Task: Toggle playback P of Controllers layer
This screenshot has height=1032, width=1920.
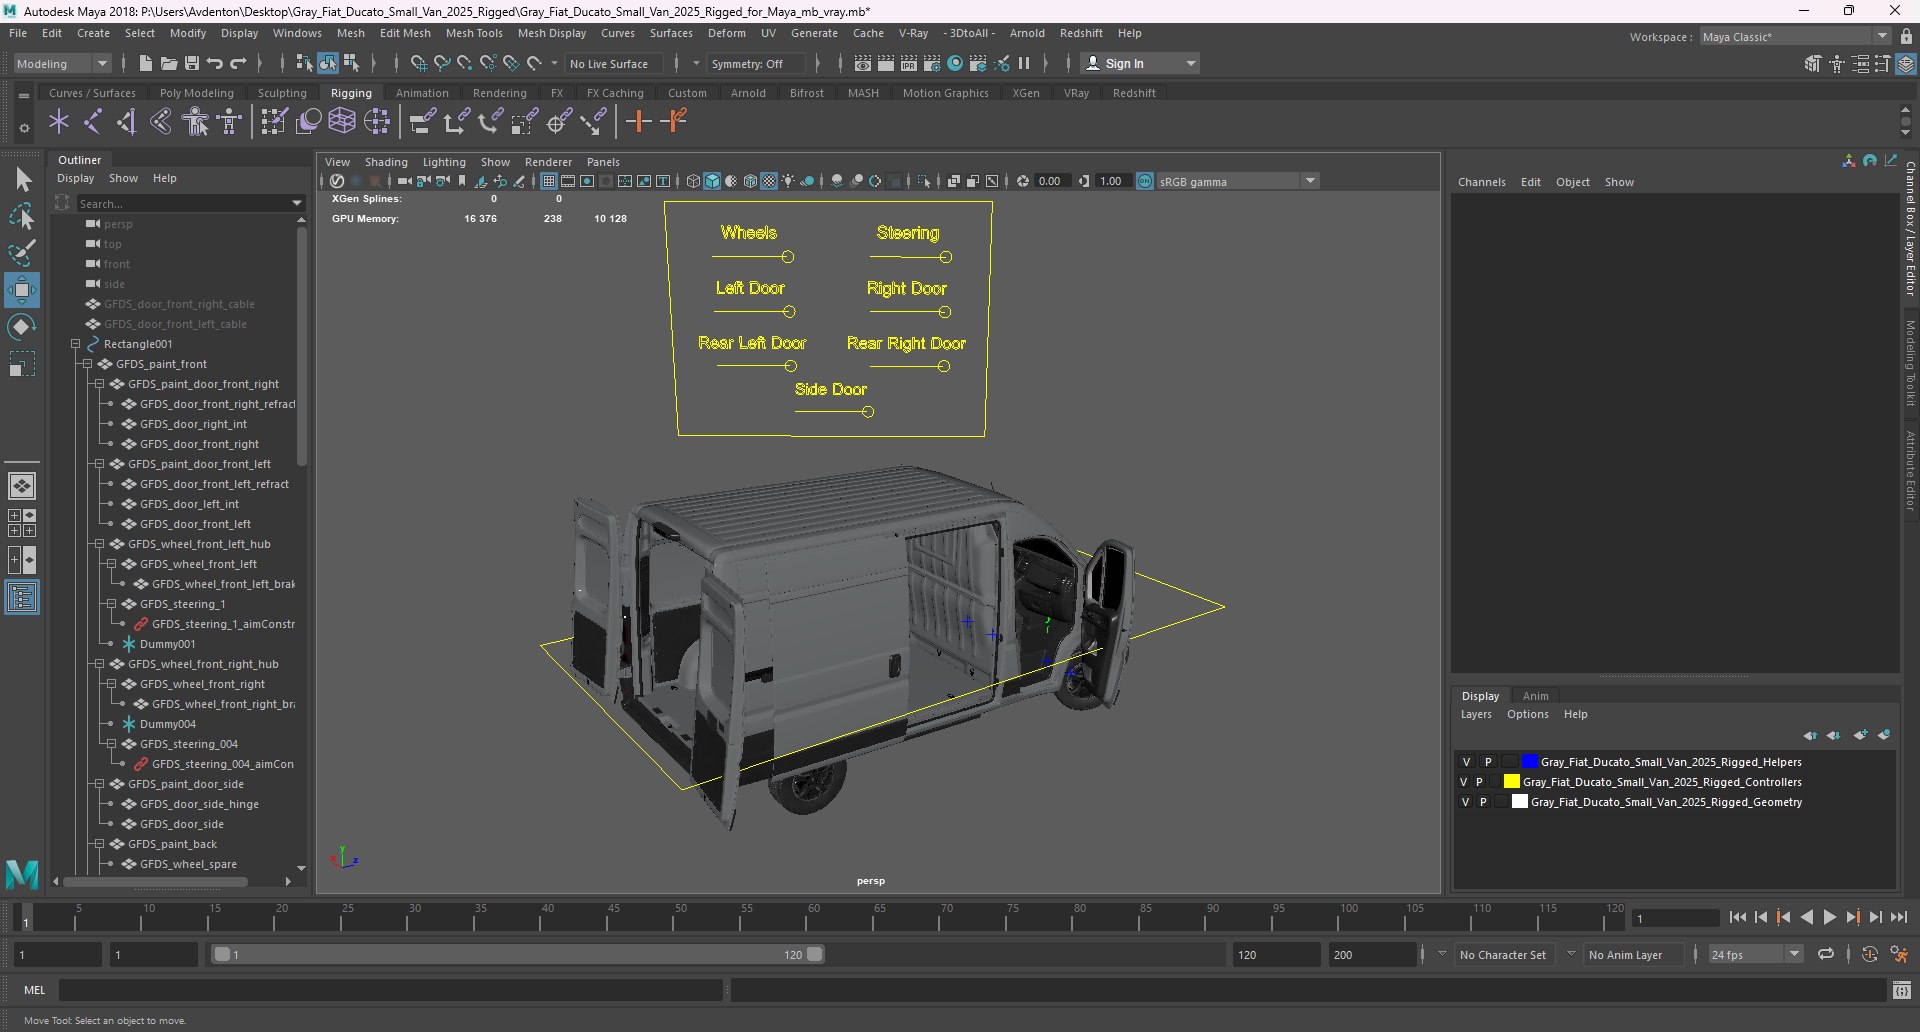Action: click(x=1479, y=782)
